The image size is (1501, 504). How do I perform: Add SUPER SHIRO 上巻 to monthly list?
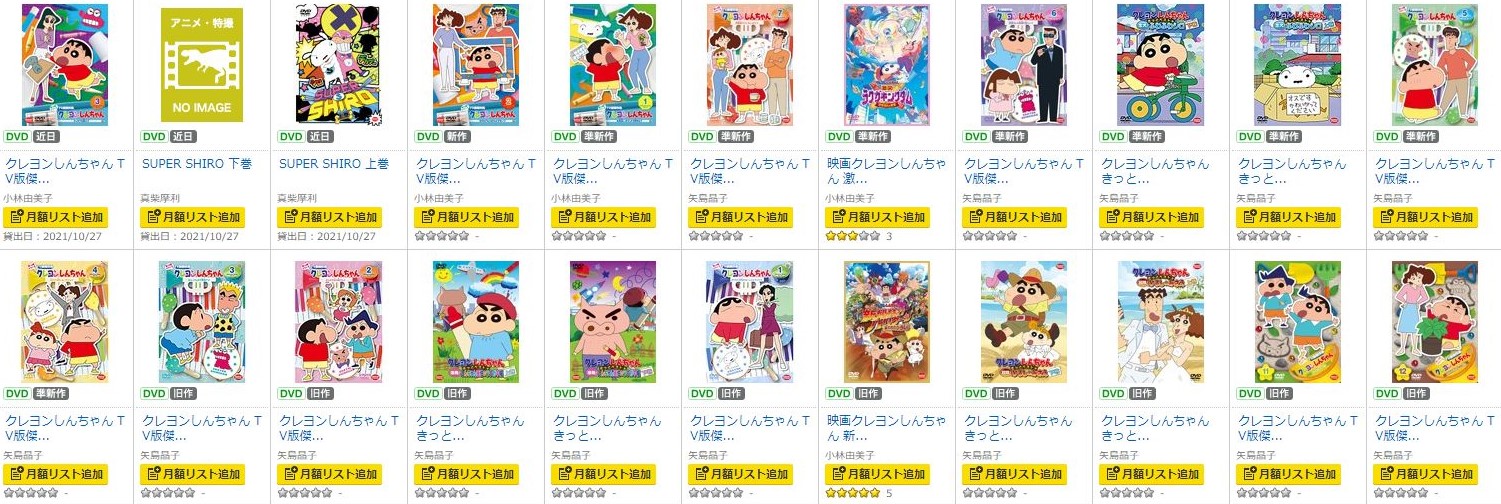329,217
